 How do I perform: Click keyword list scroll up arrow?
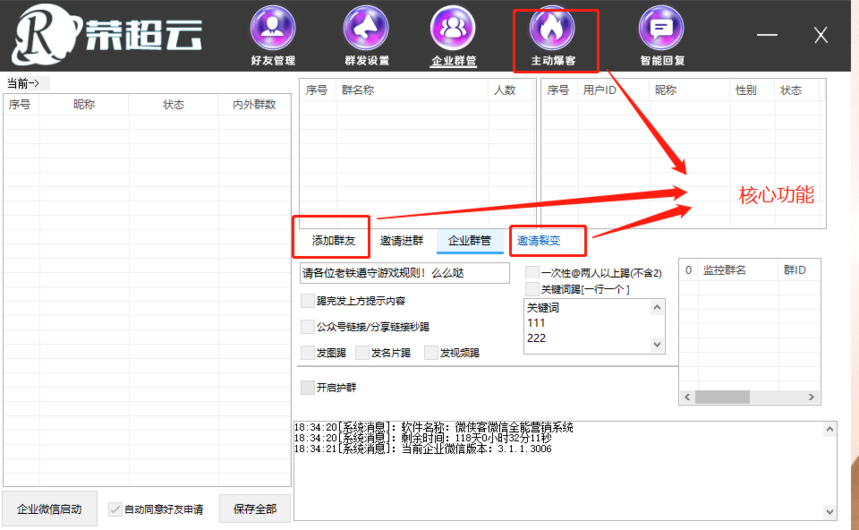(657, 307)
